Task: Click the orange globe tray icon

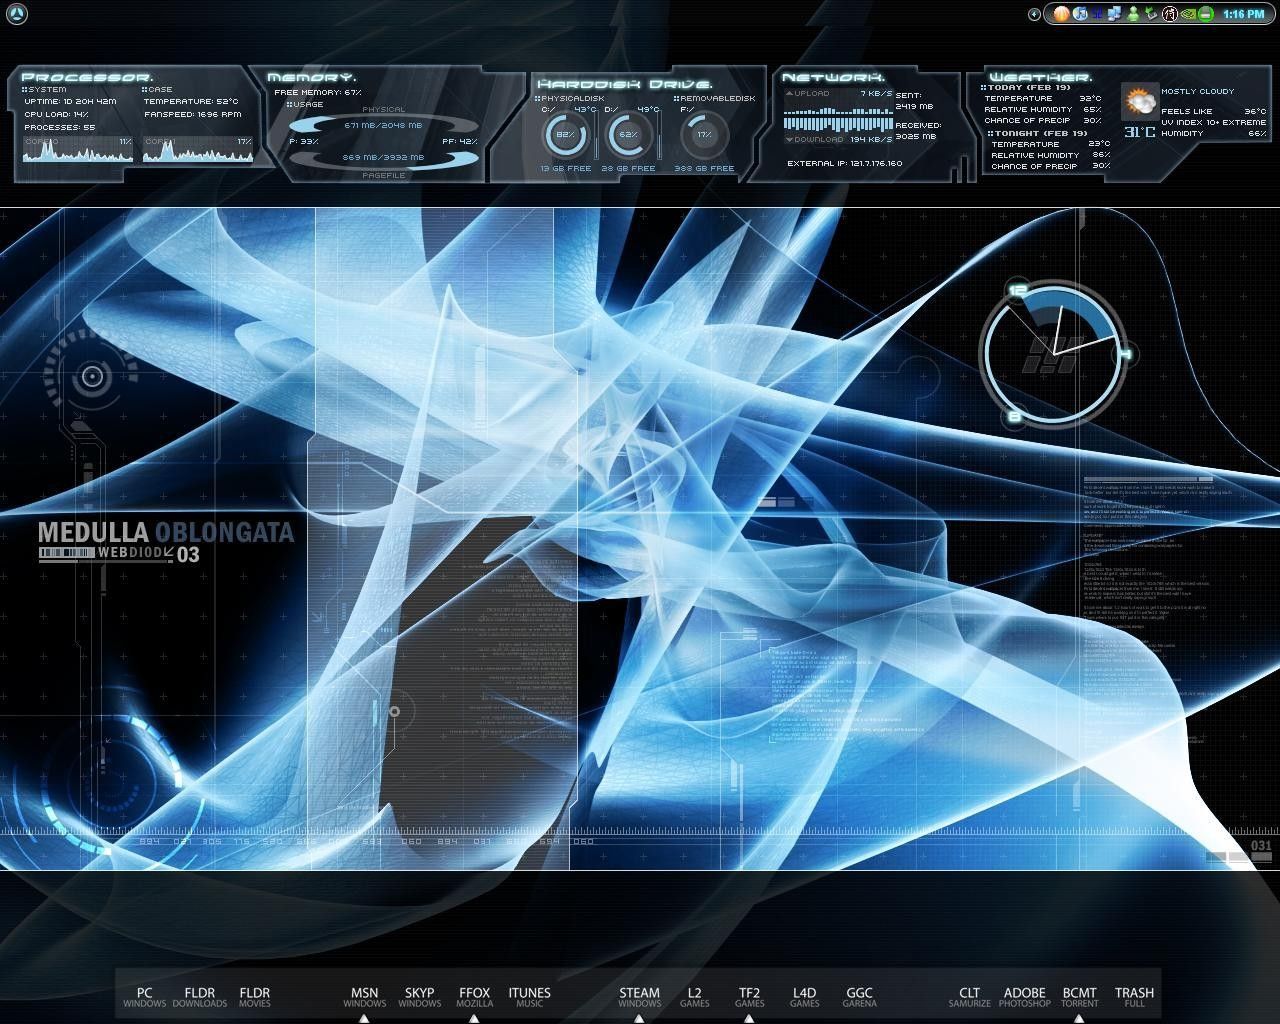Action: [1060, 13]
